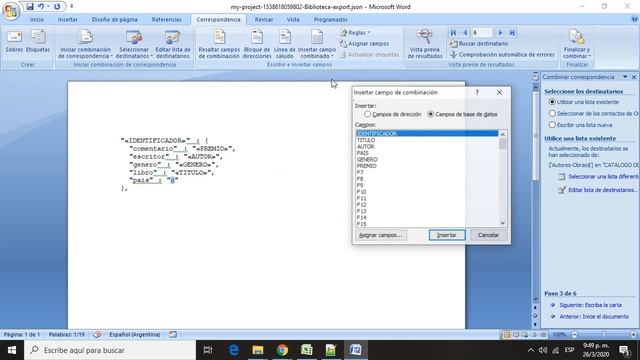Create envelopes with Sobres
This screenshot has height=360, width=640.
[x=14, y=42]
